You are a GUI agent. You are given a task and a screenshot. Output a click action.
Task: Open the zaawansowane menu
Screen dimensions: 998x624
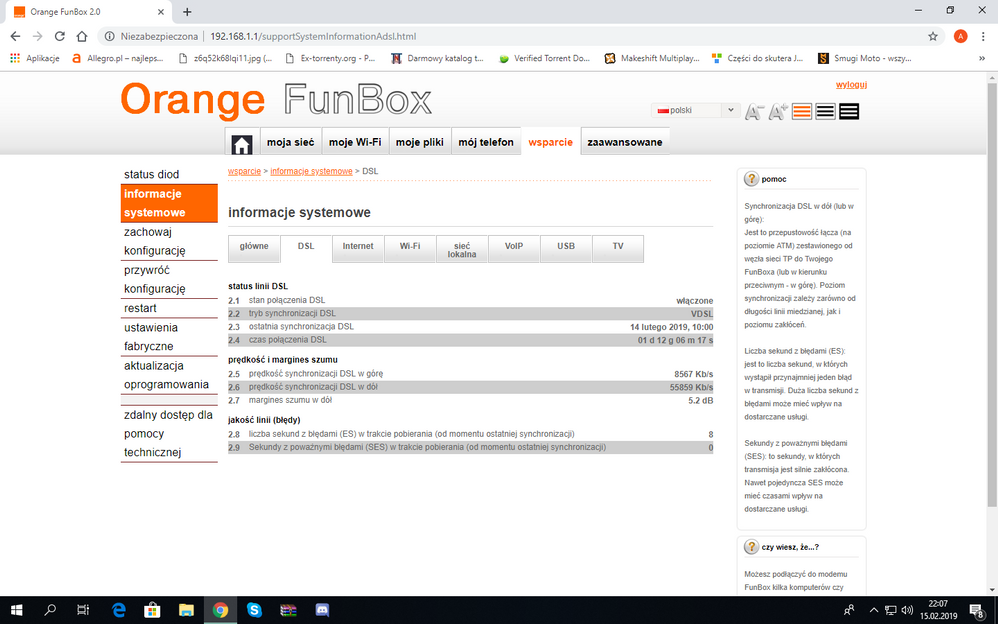click(x=624, y=142)
